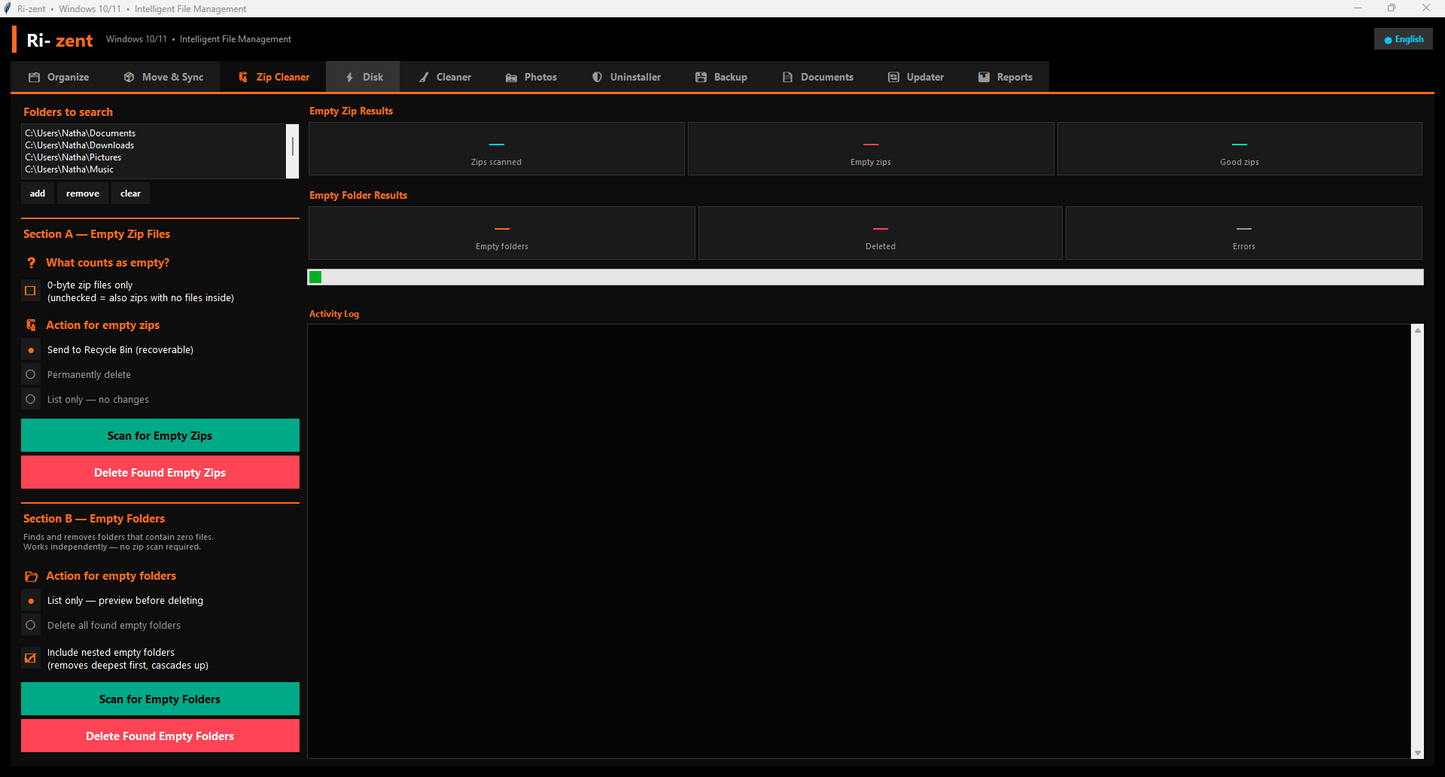
Task: Click the Reports tab icon
Action: point(984,77)
